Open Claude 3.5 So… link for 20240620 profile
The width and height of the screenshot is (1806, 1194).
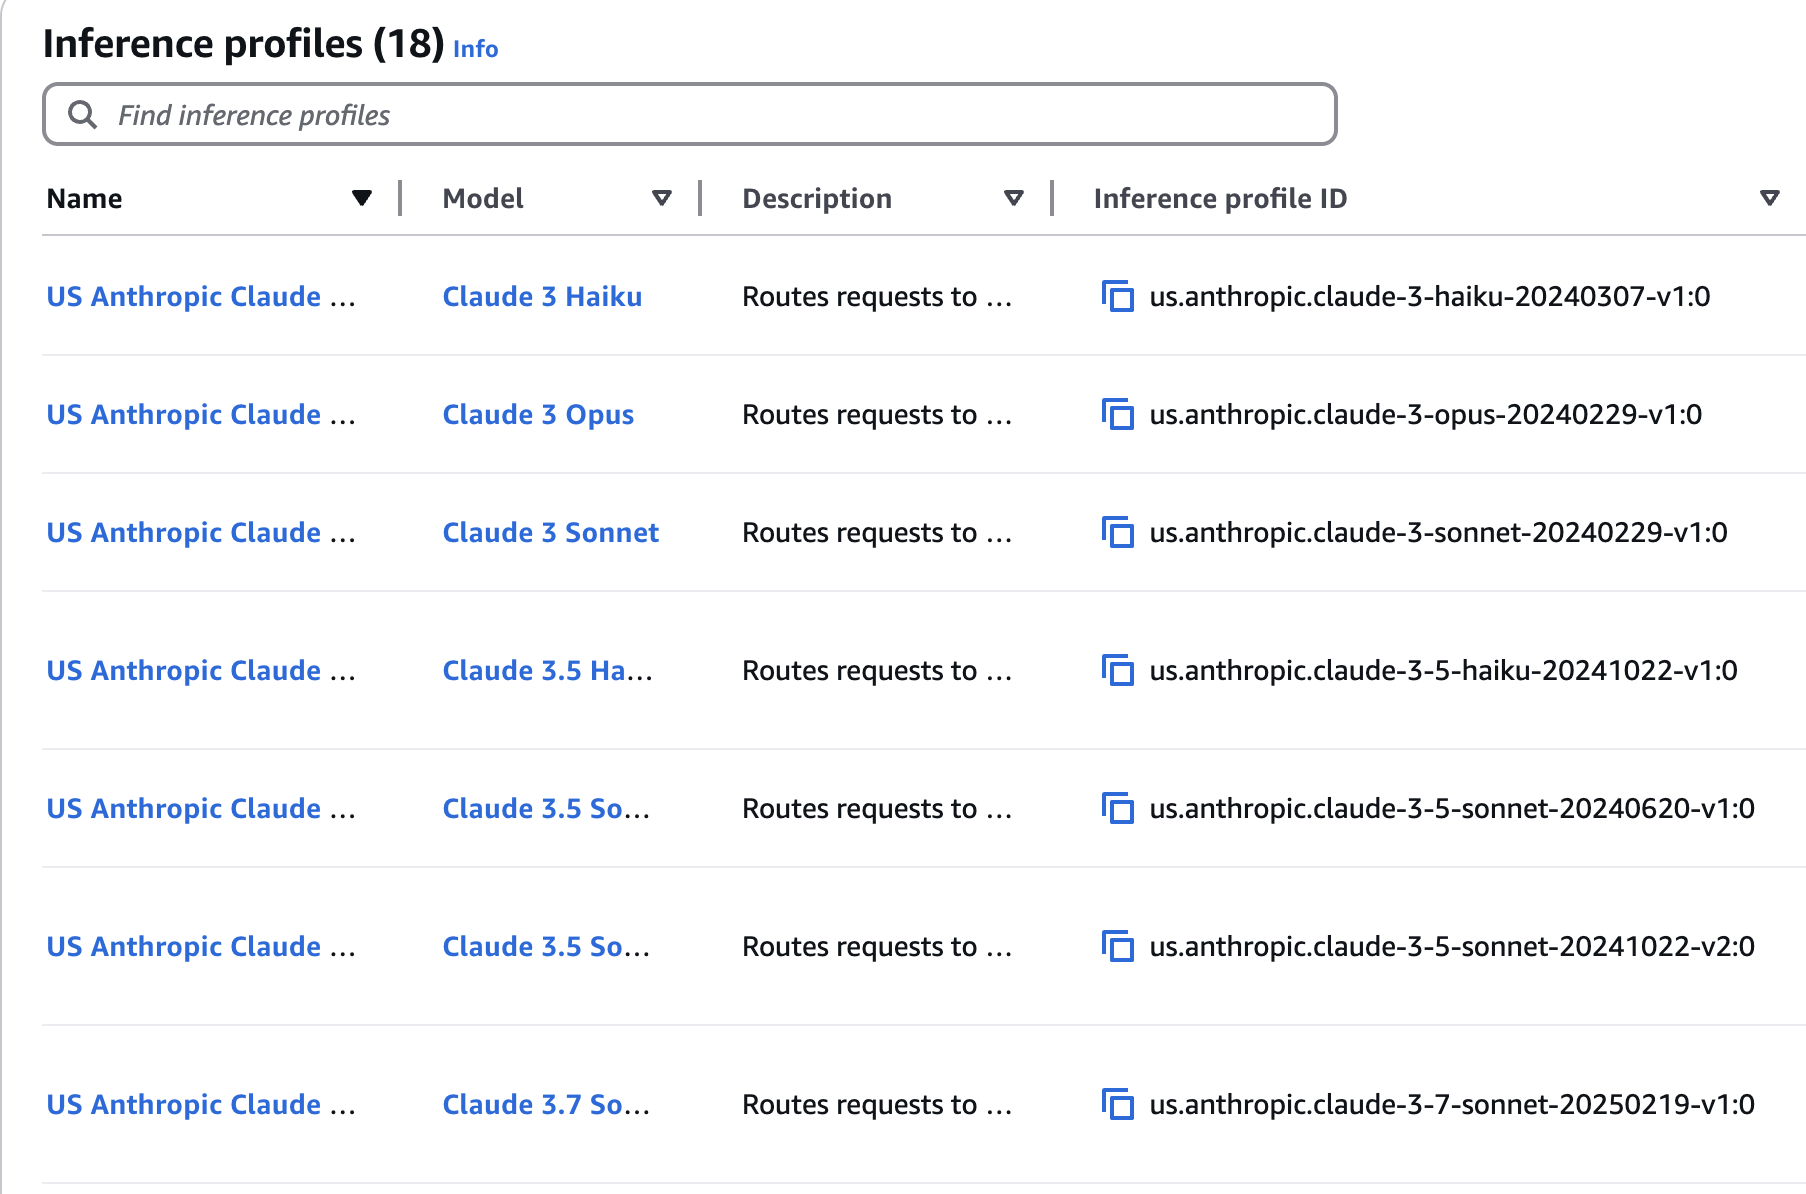pyautogui.click(x=546, y=808)
